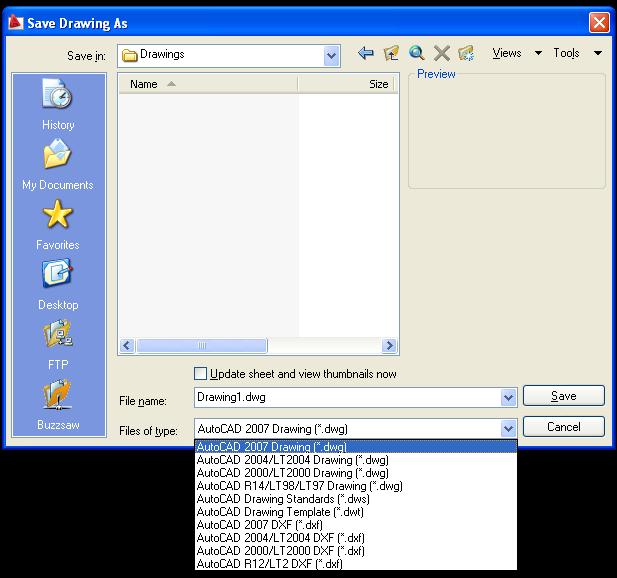Open the FTP locations shortcut

tap(58, 345)
